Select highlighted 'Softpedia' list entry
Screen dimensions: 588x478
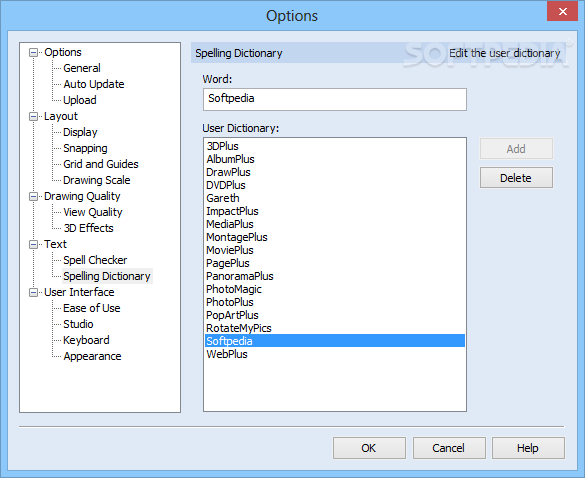[334, 341]
